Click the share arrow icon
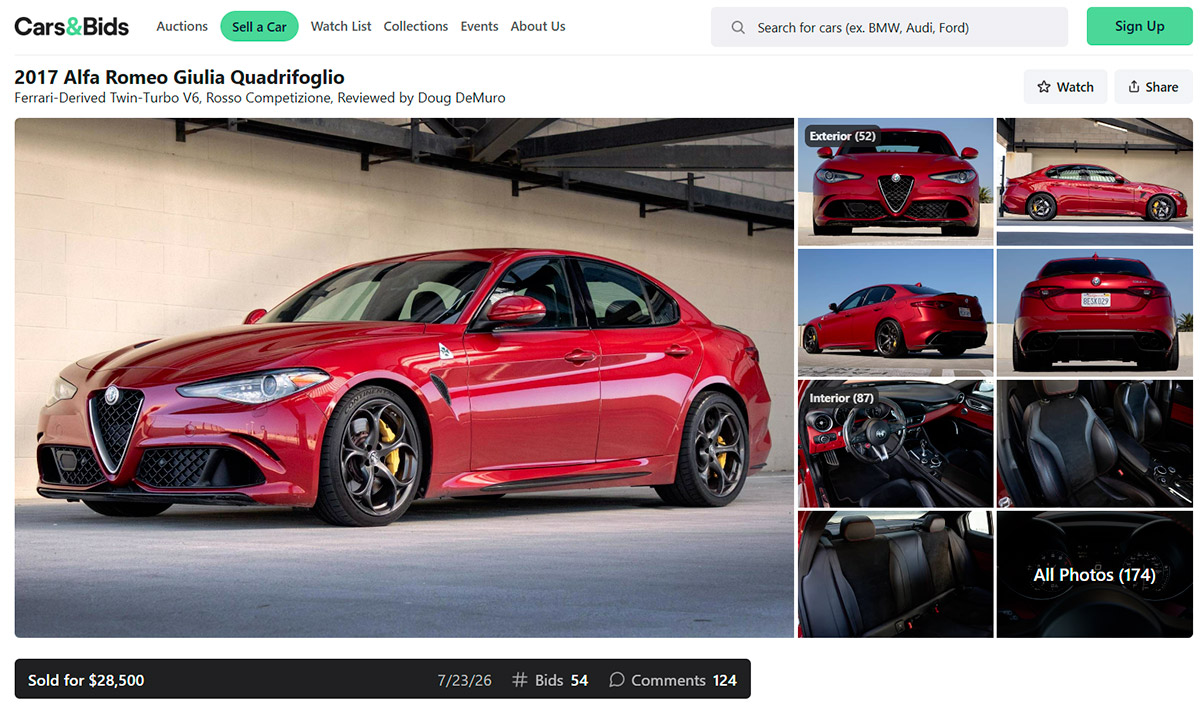 pos(1134,87)
